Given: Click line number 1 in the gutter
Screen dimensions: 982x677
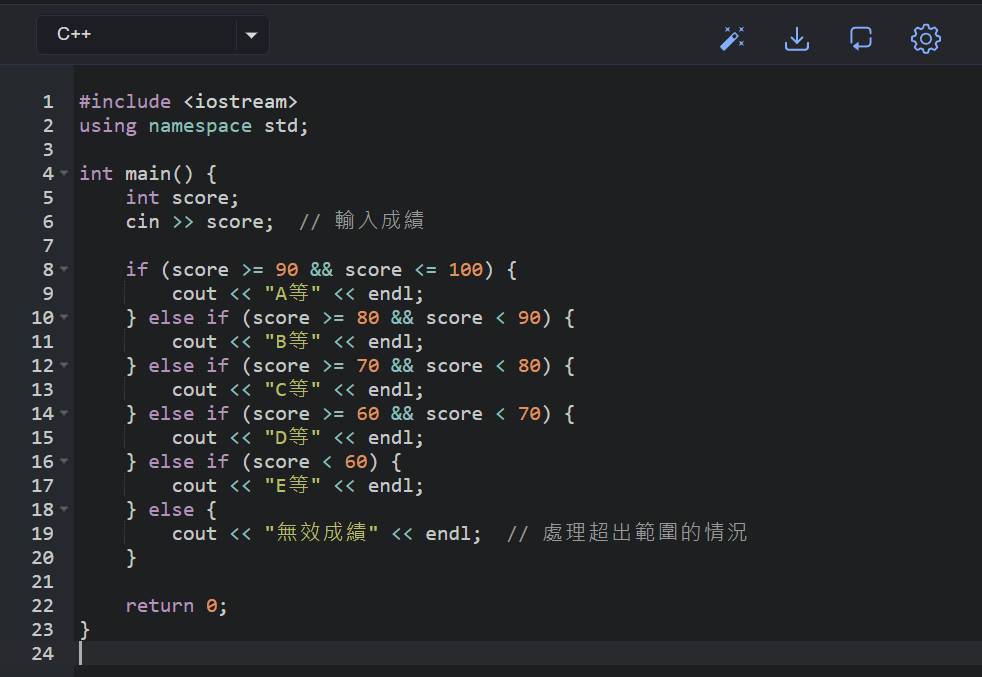Looking at the screenshot, I should pyautogui.click(x=48, y=101).
